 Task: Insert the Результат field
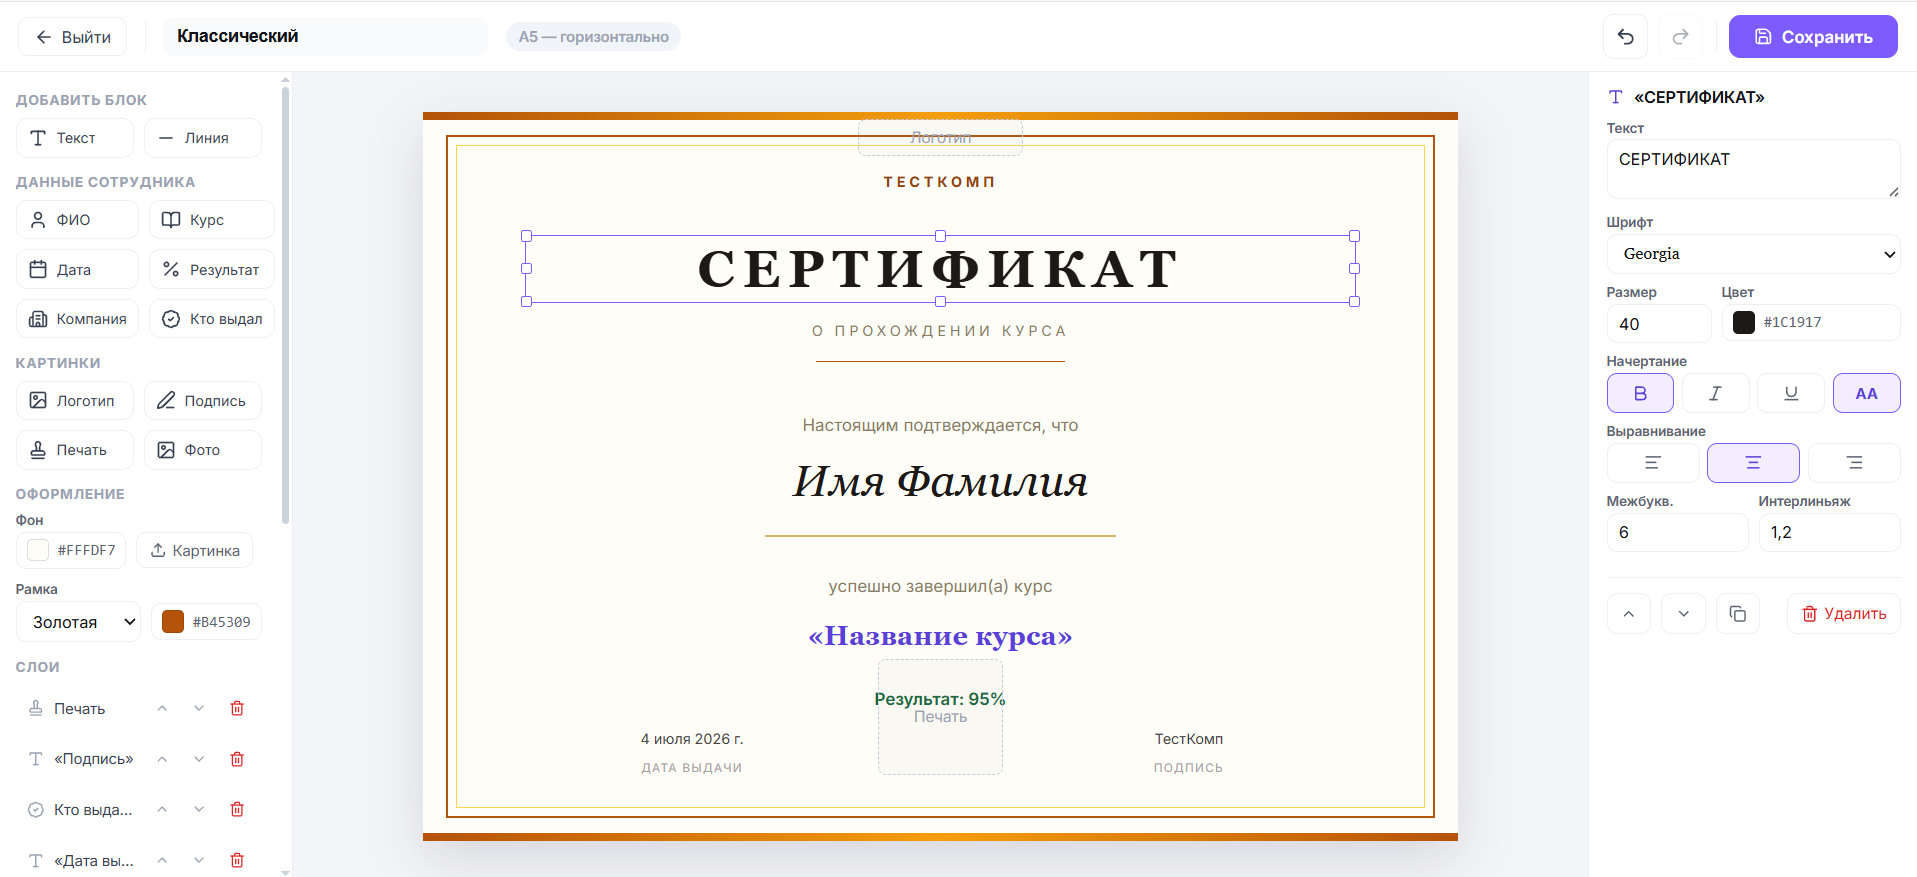point(212,269)
